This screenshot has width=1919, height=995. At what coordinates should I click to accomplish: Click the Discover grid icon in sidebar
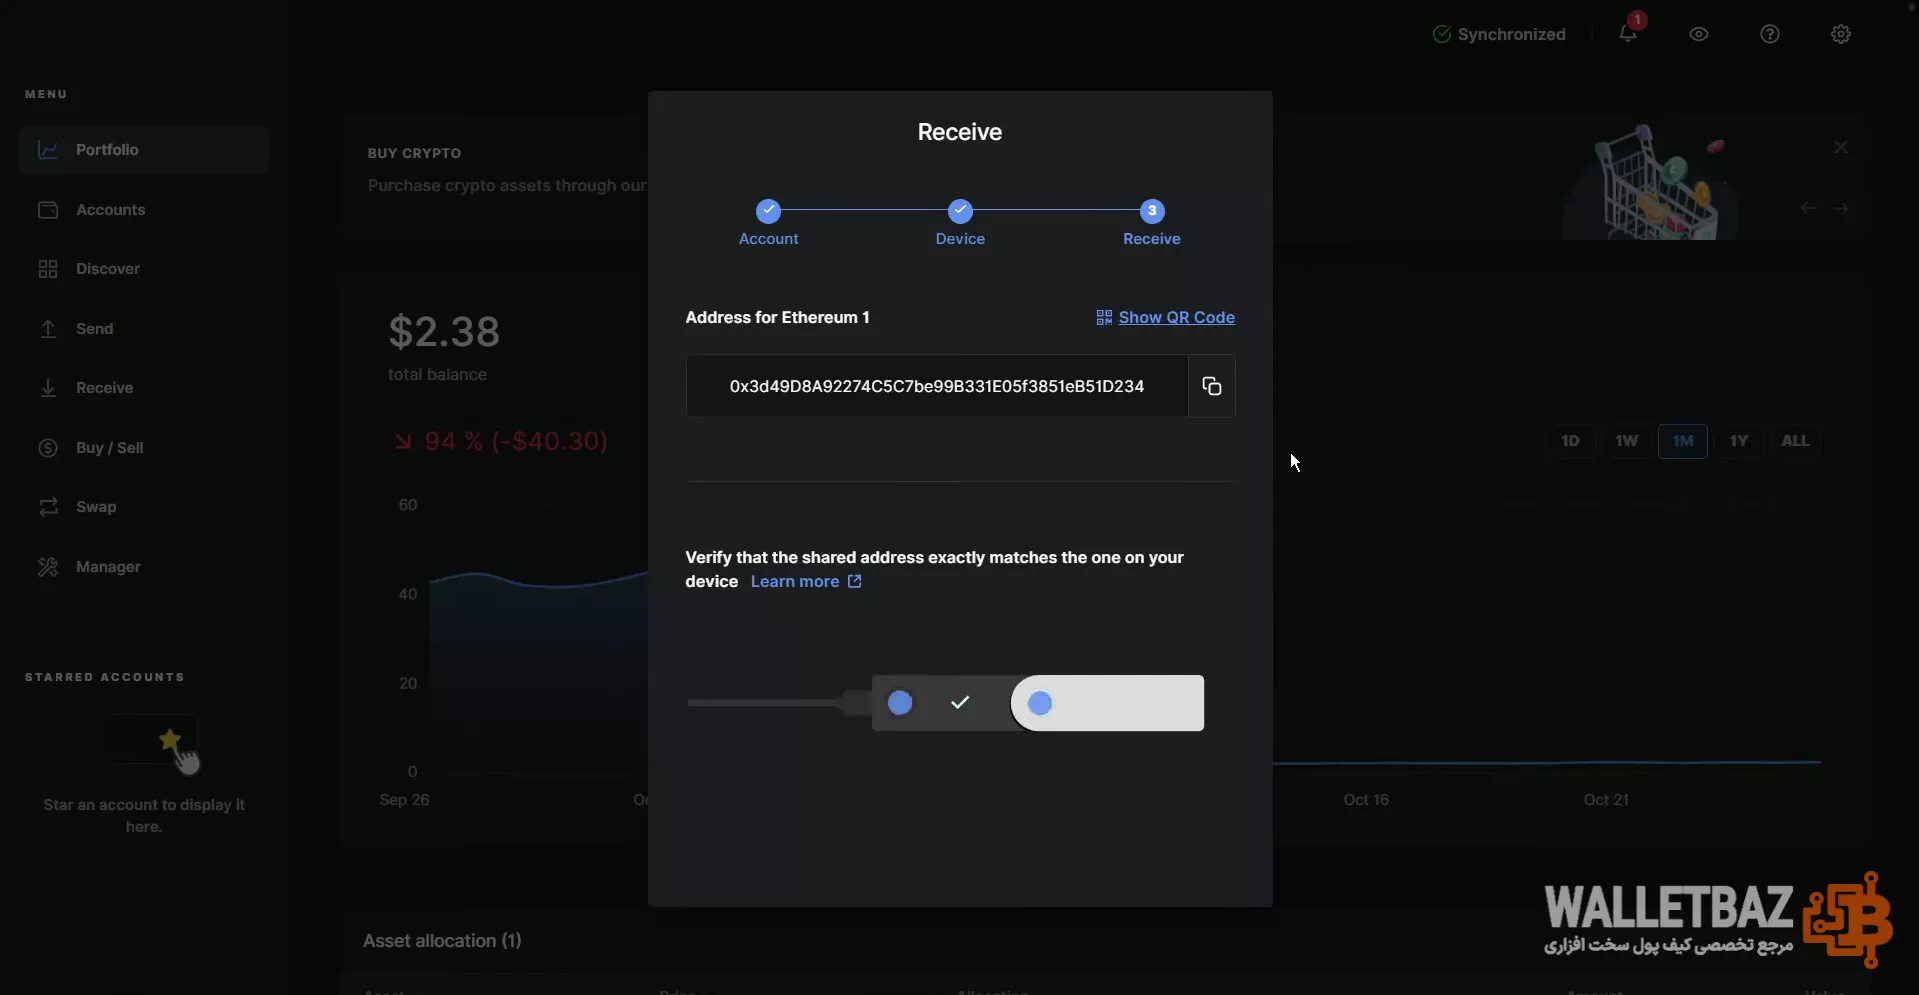[x=48, y=269]
